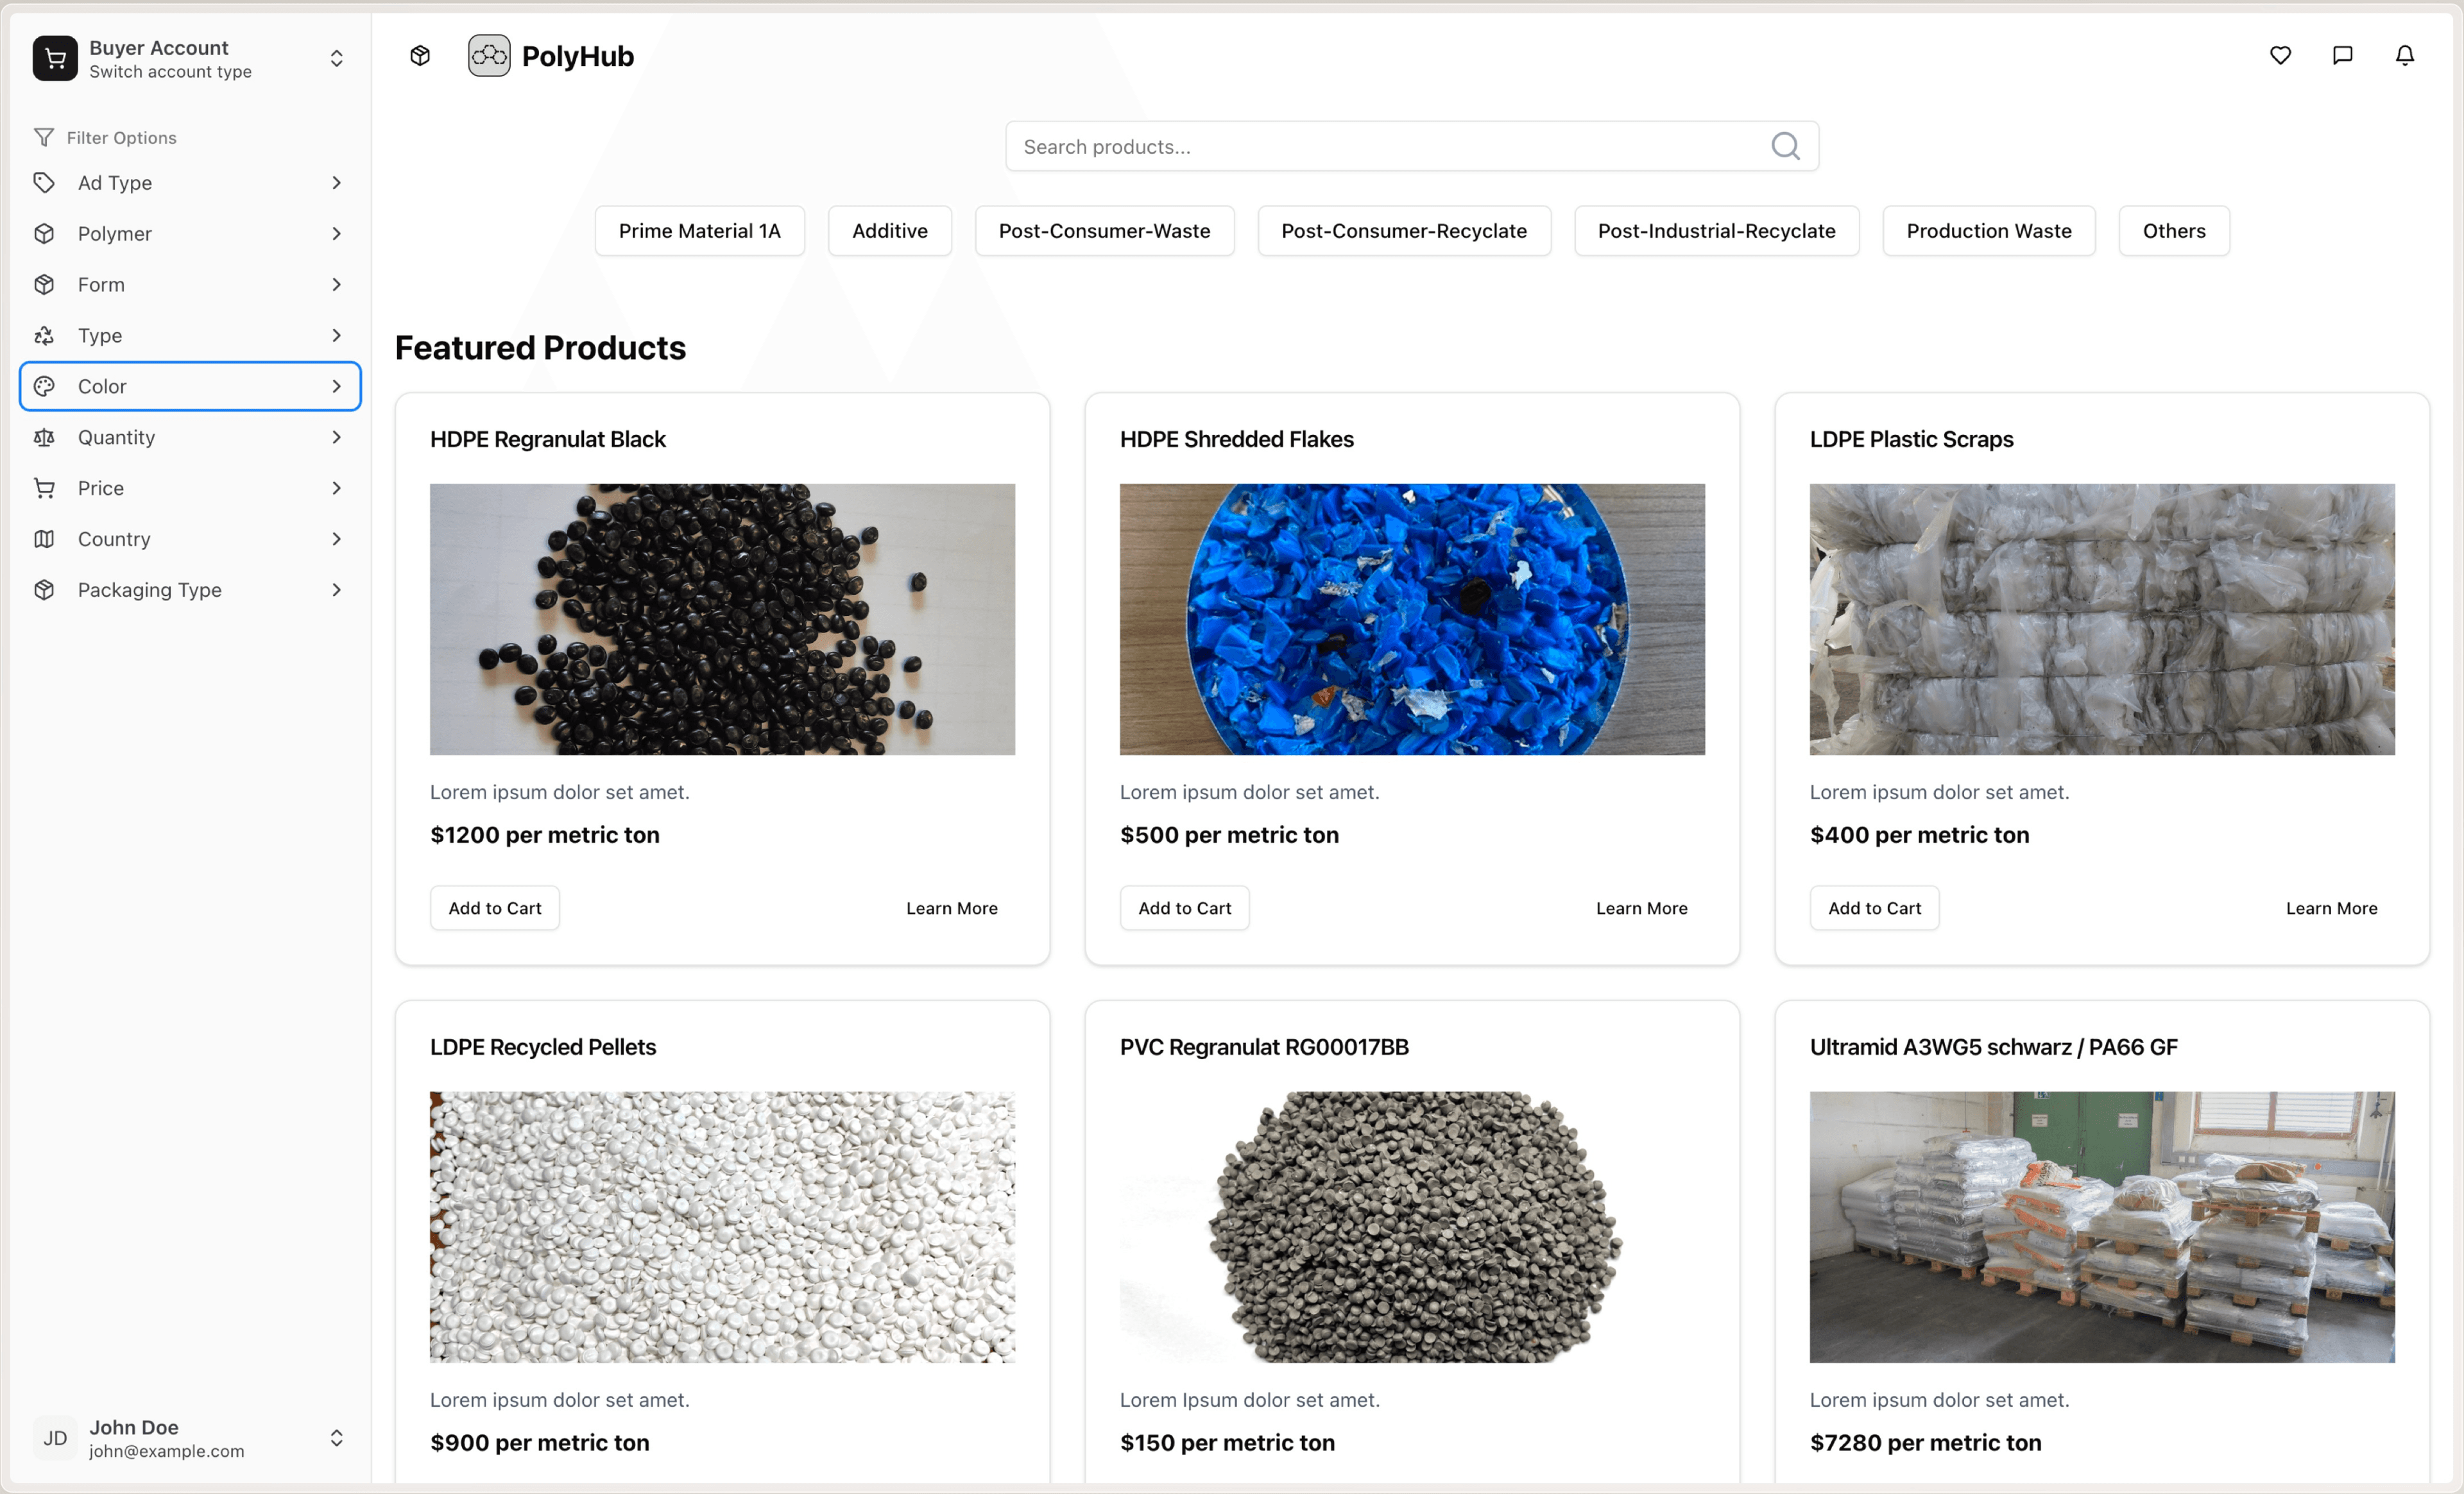This screenshot has height=1494, width=2464.
Task: Select the Production Waste category tab
Action: (1988, 230)
